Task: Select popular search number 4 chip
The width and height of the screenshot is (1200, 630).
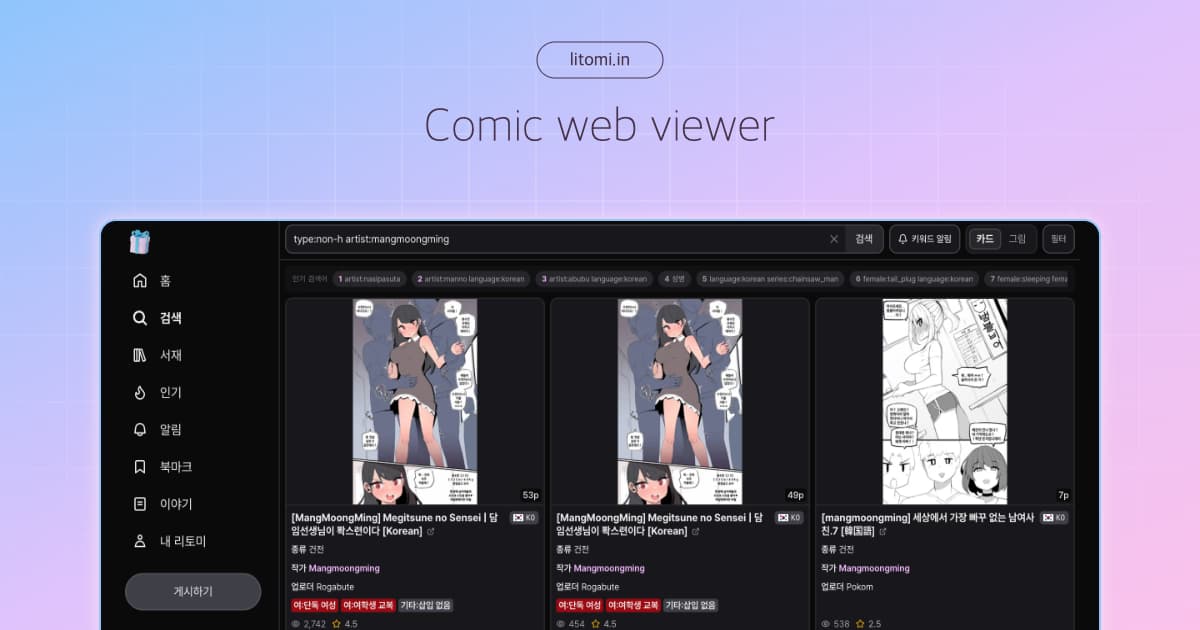Action: click(x=674, y=279)
